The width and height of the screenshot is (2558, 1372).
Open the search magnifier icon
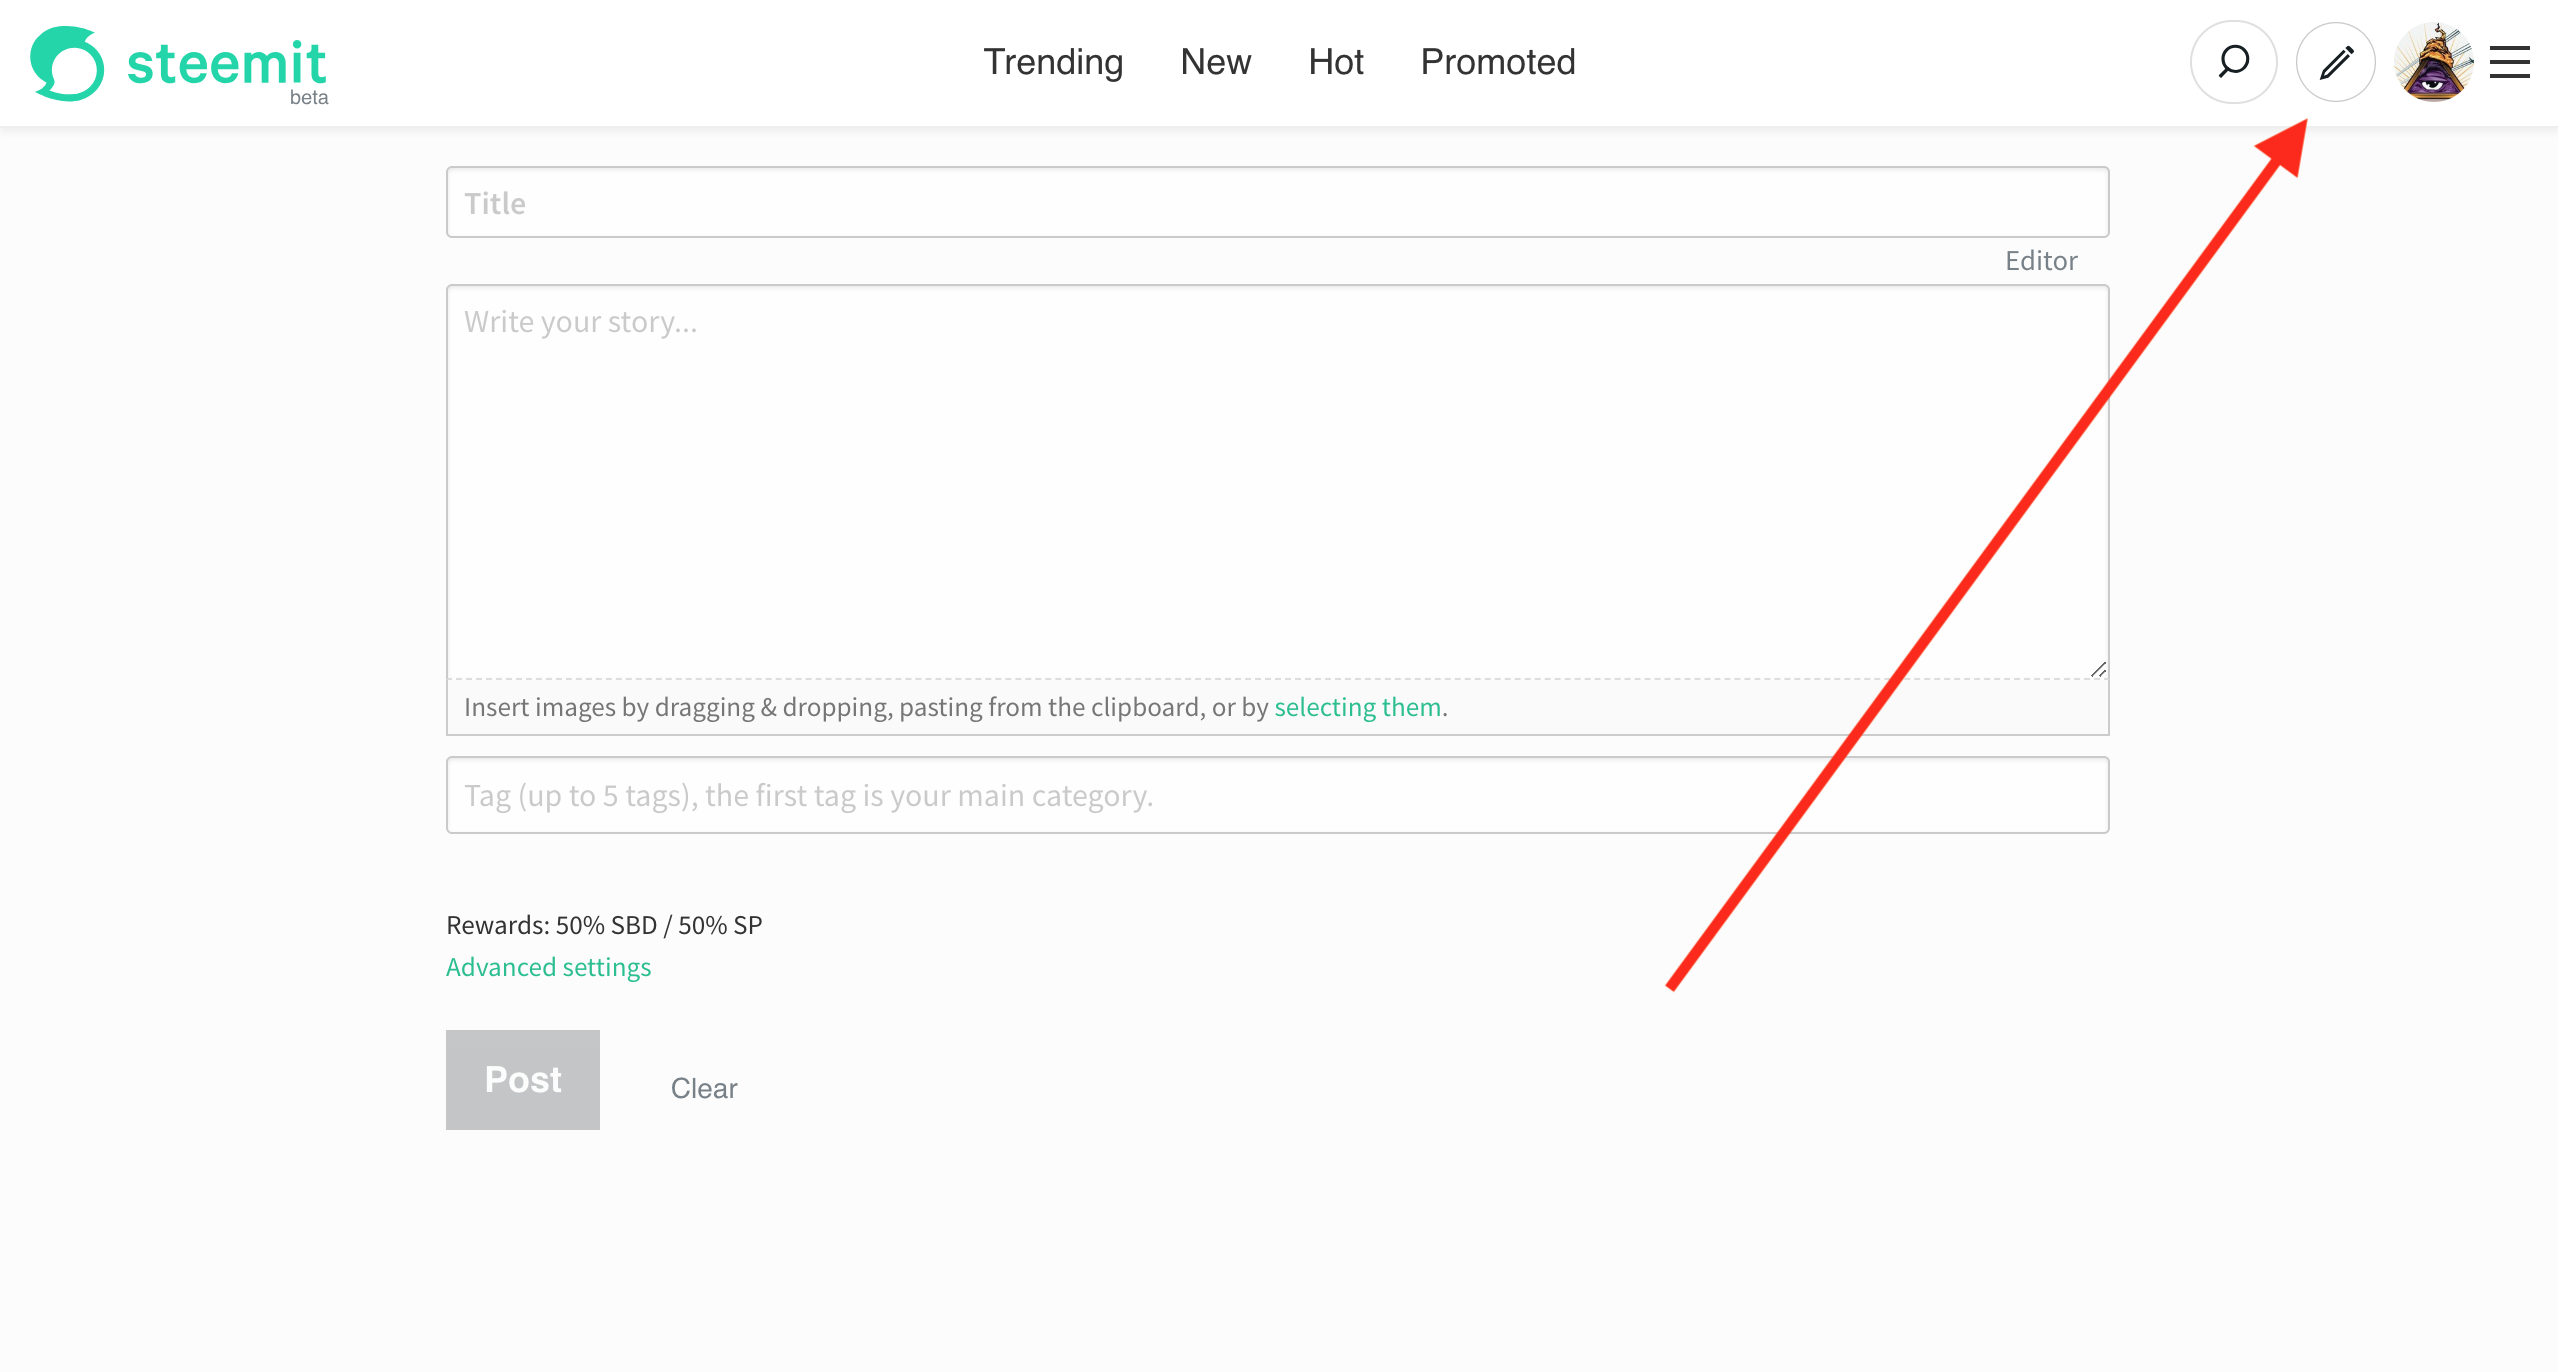(x=2233, y=62)
